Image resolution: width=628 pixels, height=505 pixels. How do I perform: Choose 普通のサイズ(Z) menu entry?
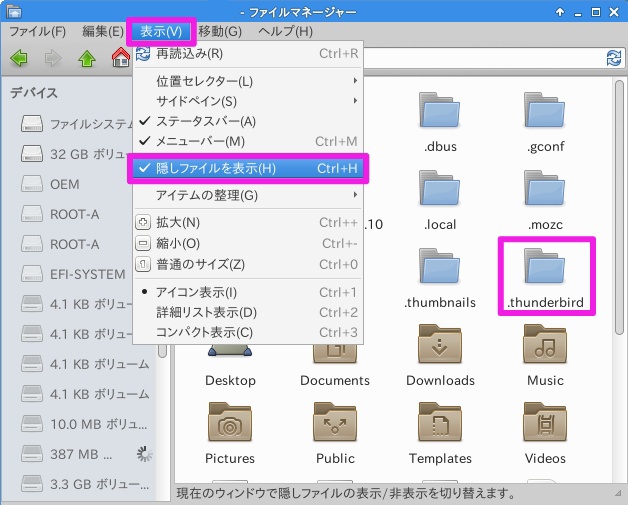pos(248,264)
